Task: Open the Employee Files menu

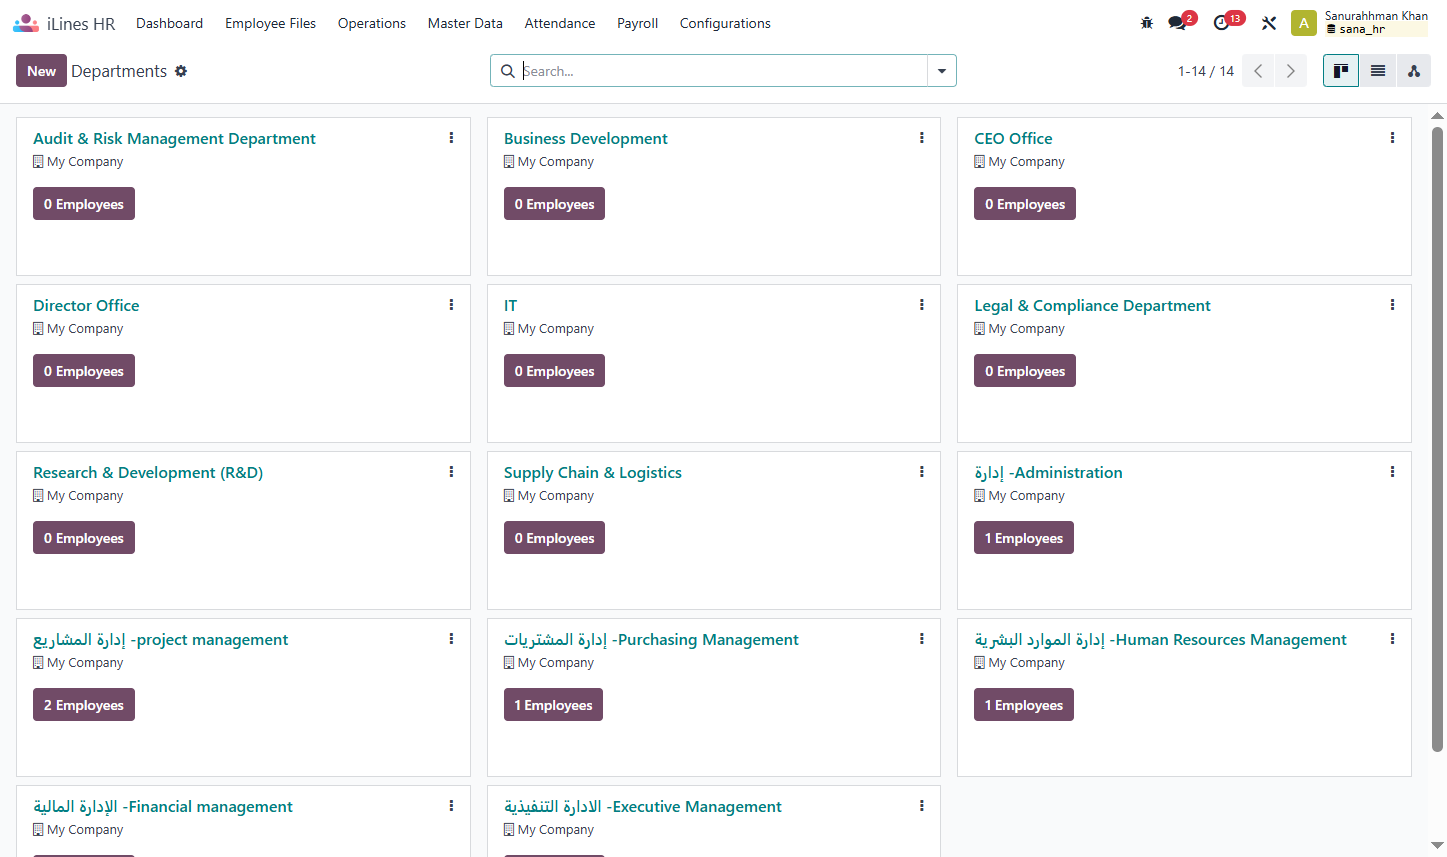Action: click(x=270, y=23)
